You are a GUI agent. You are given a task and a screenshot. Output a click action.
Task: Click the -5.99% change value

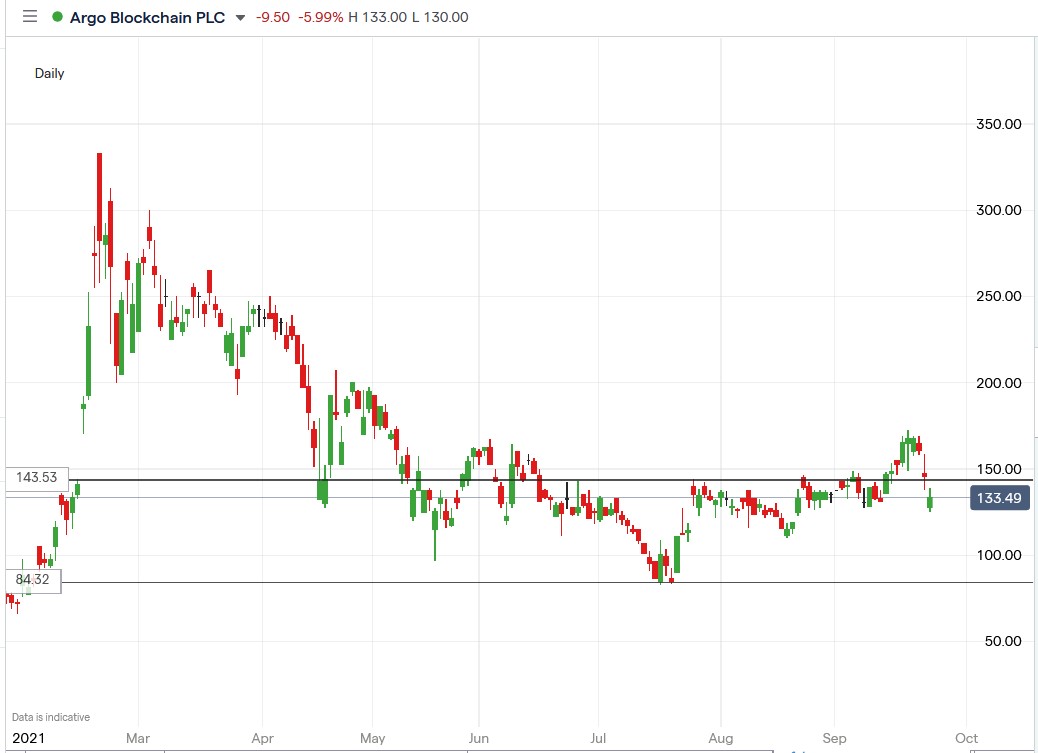[x=320, y=17]
